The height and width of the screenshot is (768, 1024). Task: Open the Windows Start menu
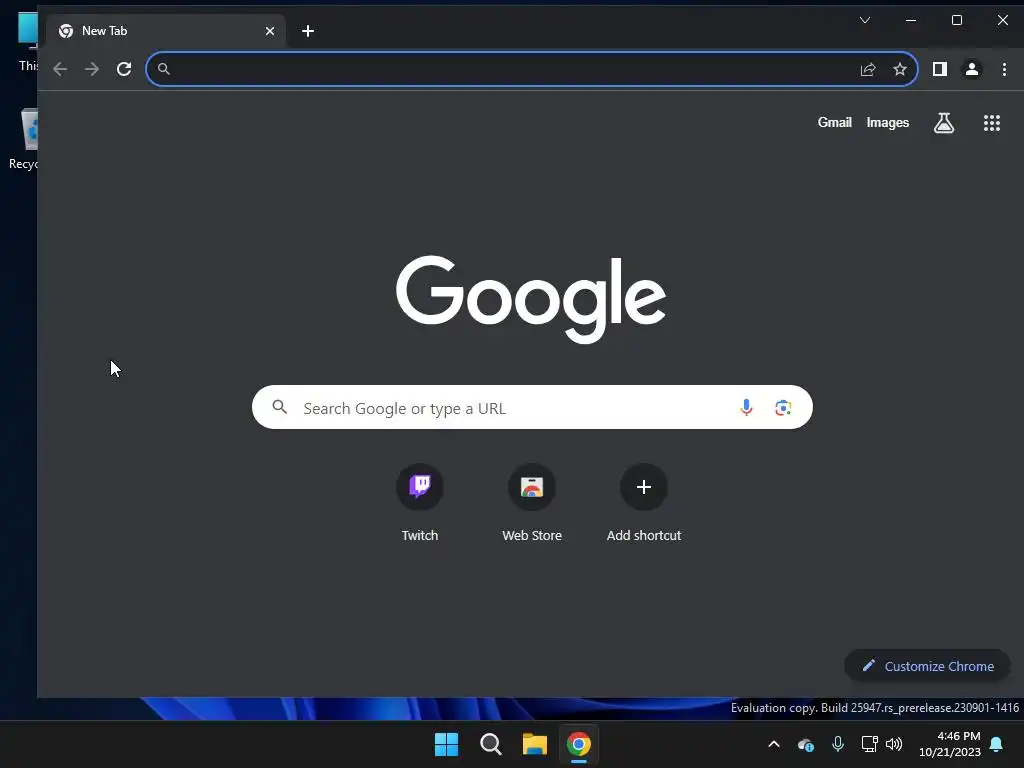coord(447,744)
